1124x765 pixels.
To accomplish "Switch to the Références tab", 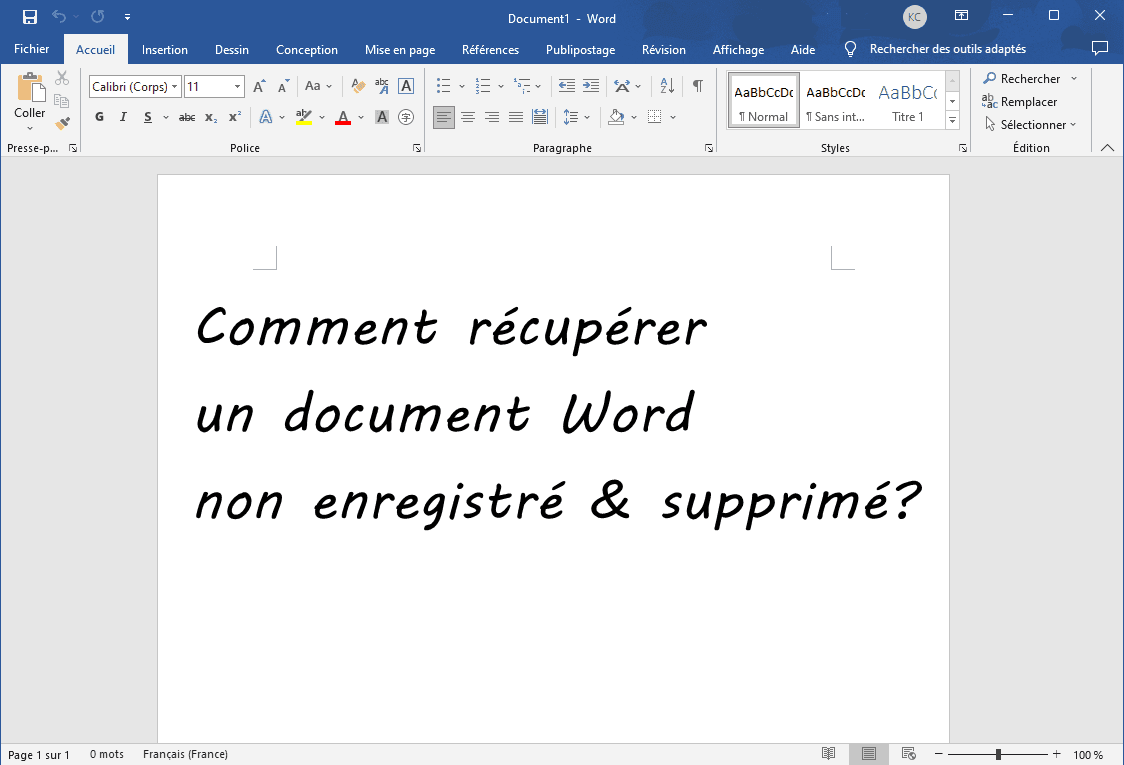I will 490,49.
